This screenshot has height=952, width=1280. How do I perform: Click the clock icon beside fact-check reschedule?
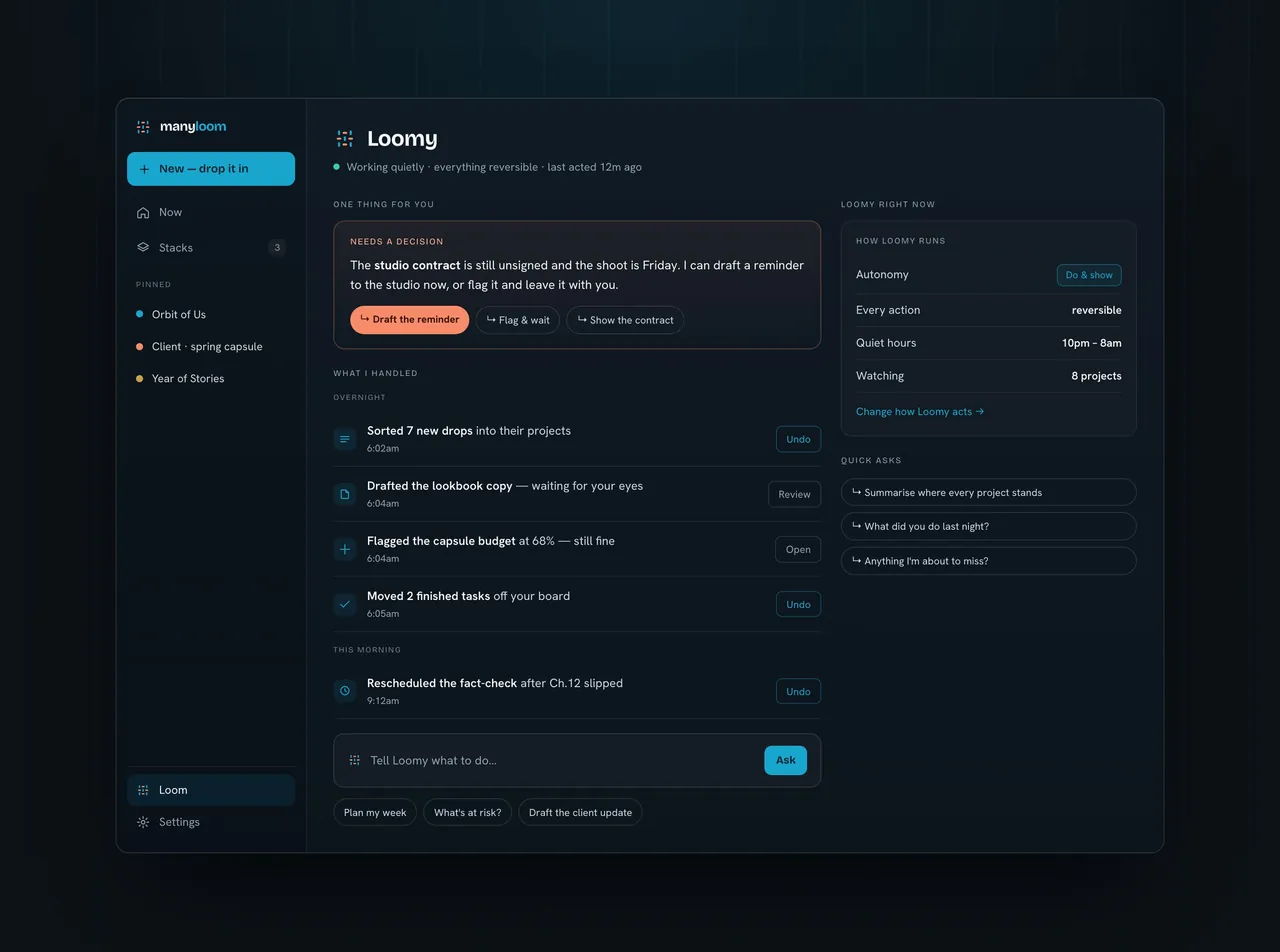[345, 691]
